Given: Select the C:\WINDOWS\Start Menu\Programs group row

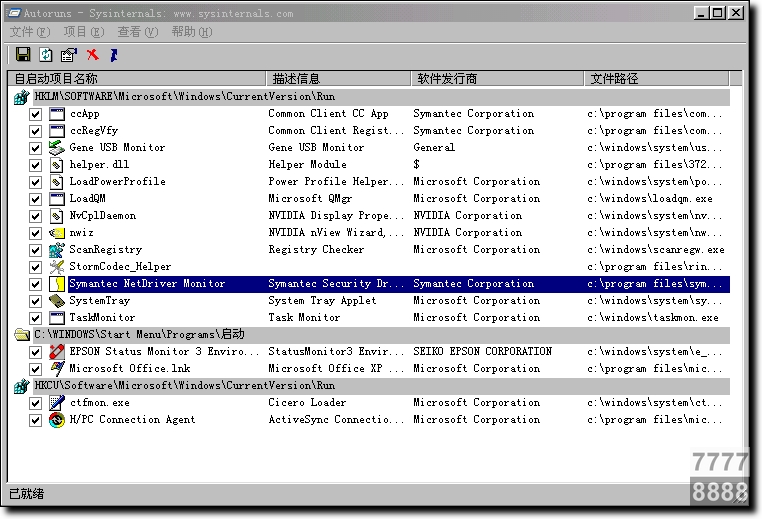Looking at the screenshot, I should [x=381, y=335].
